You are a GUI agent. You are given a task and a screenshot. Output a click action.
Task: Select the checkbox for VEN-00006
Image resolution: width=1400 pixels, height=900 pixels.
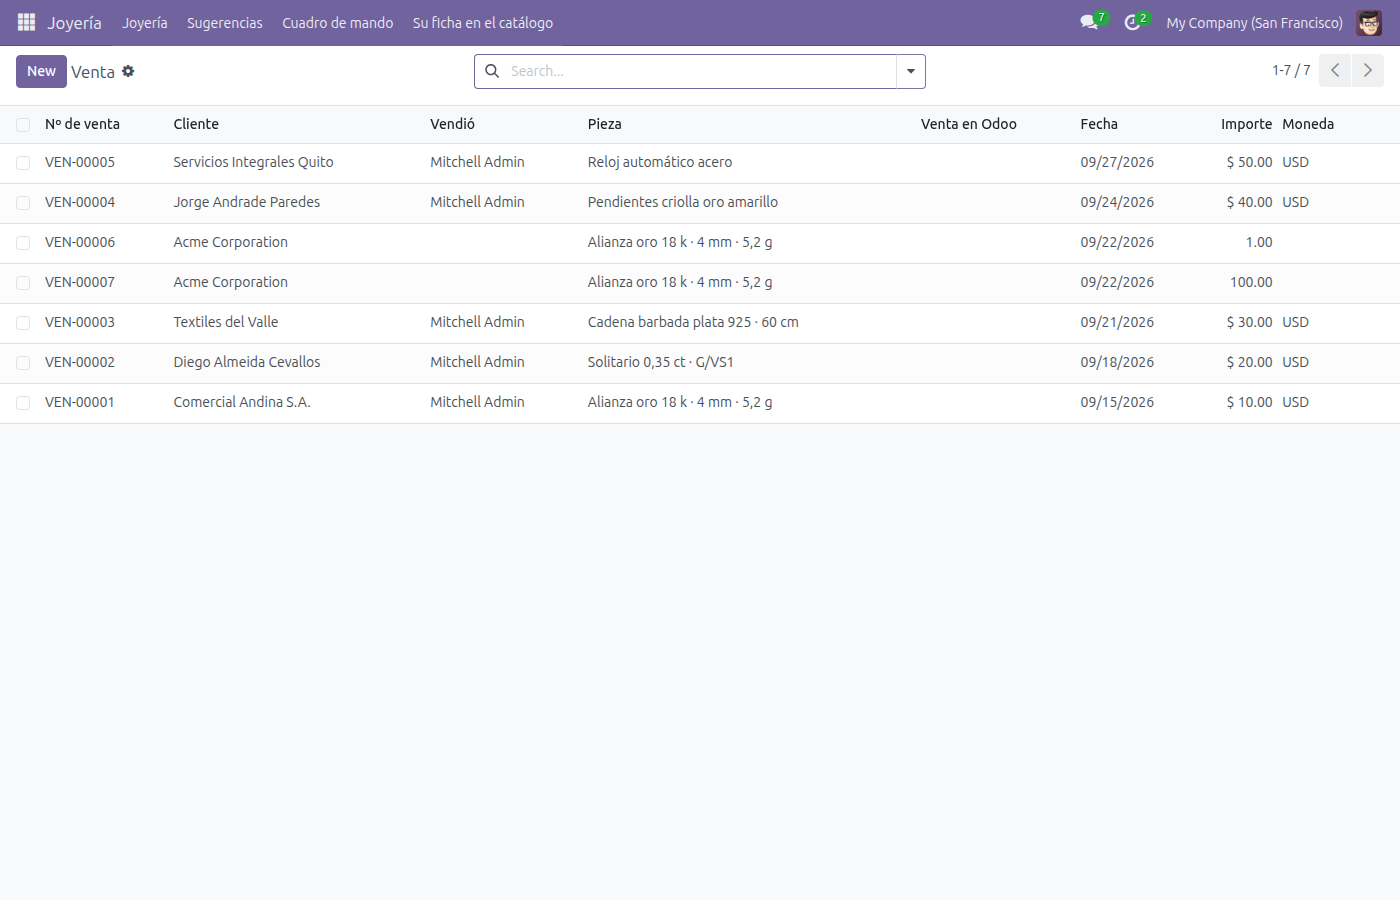coord(23,243)
